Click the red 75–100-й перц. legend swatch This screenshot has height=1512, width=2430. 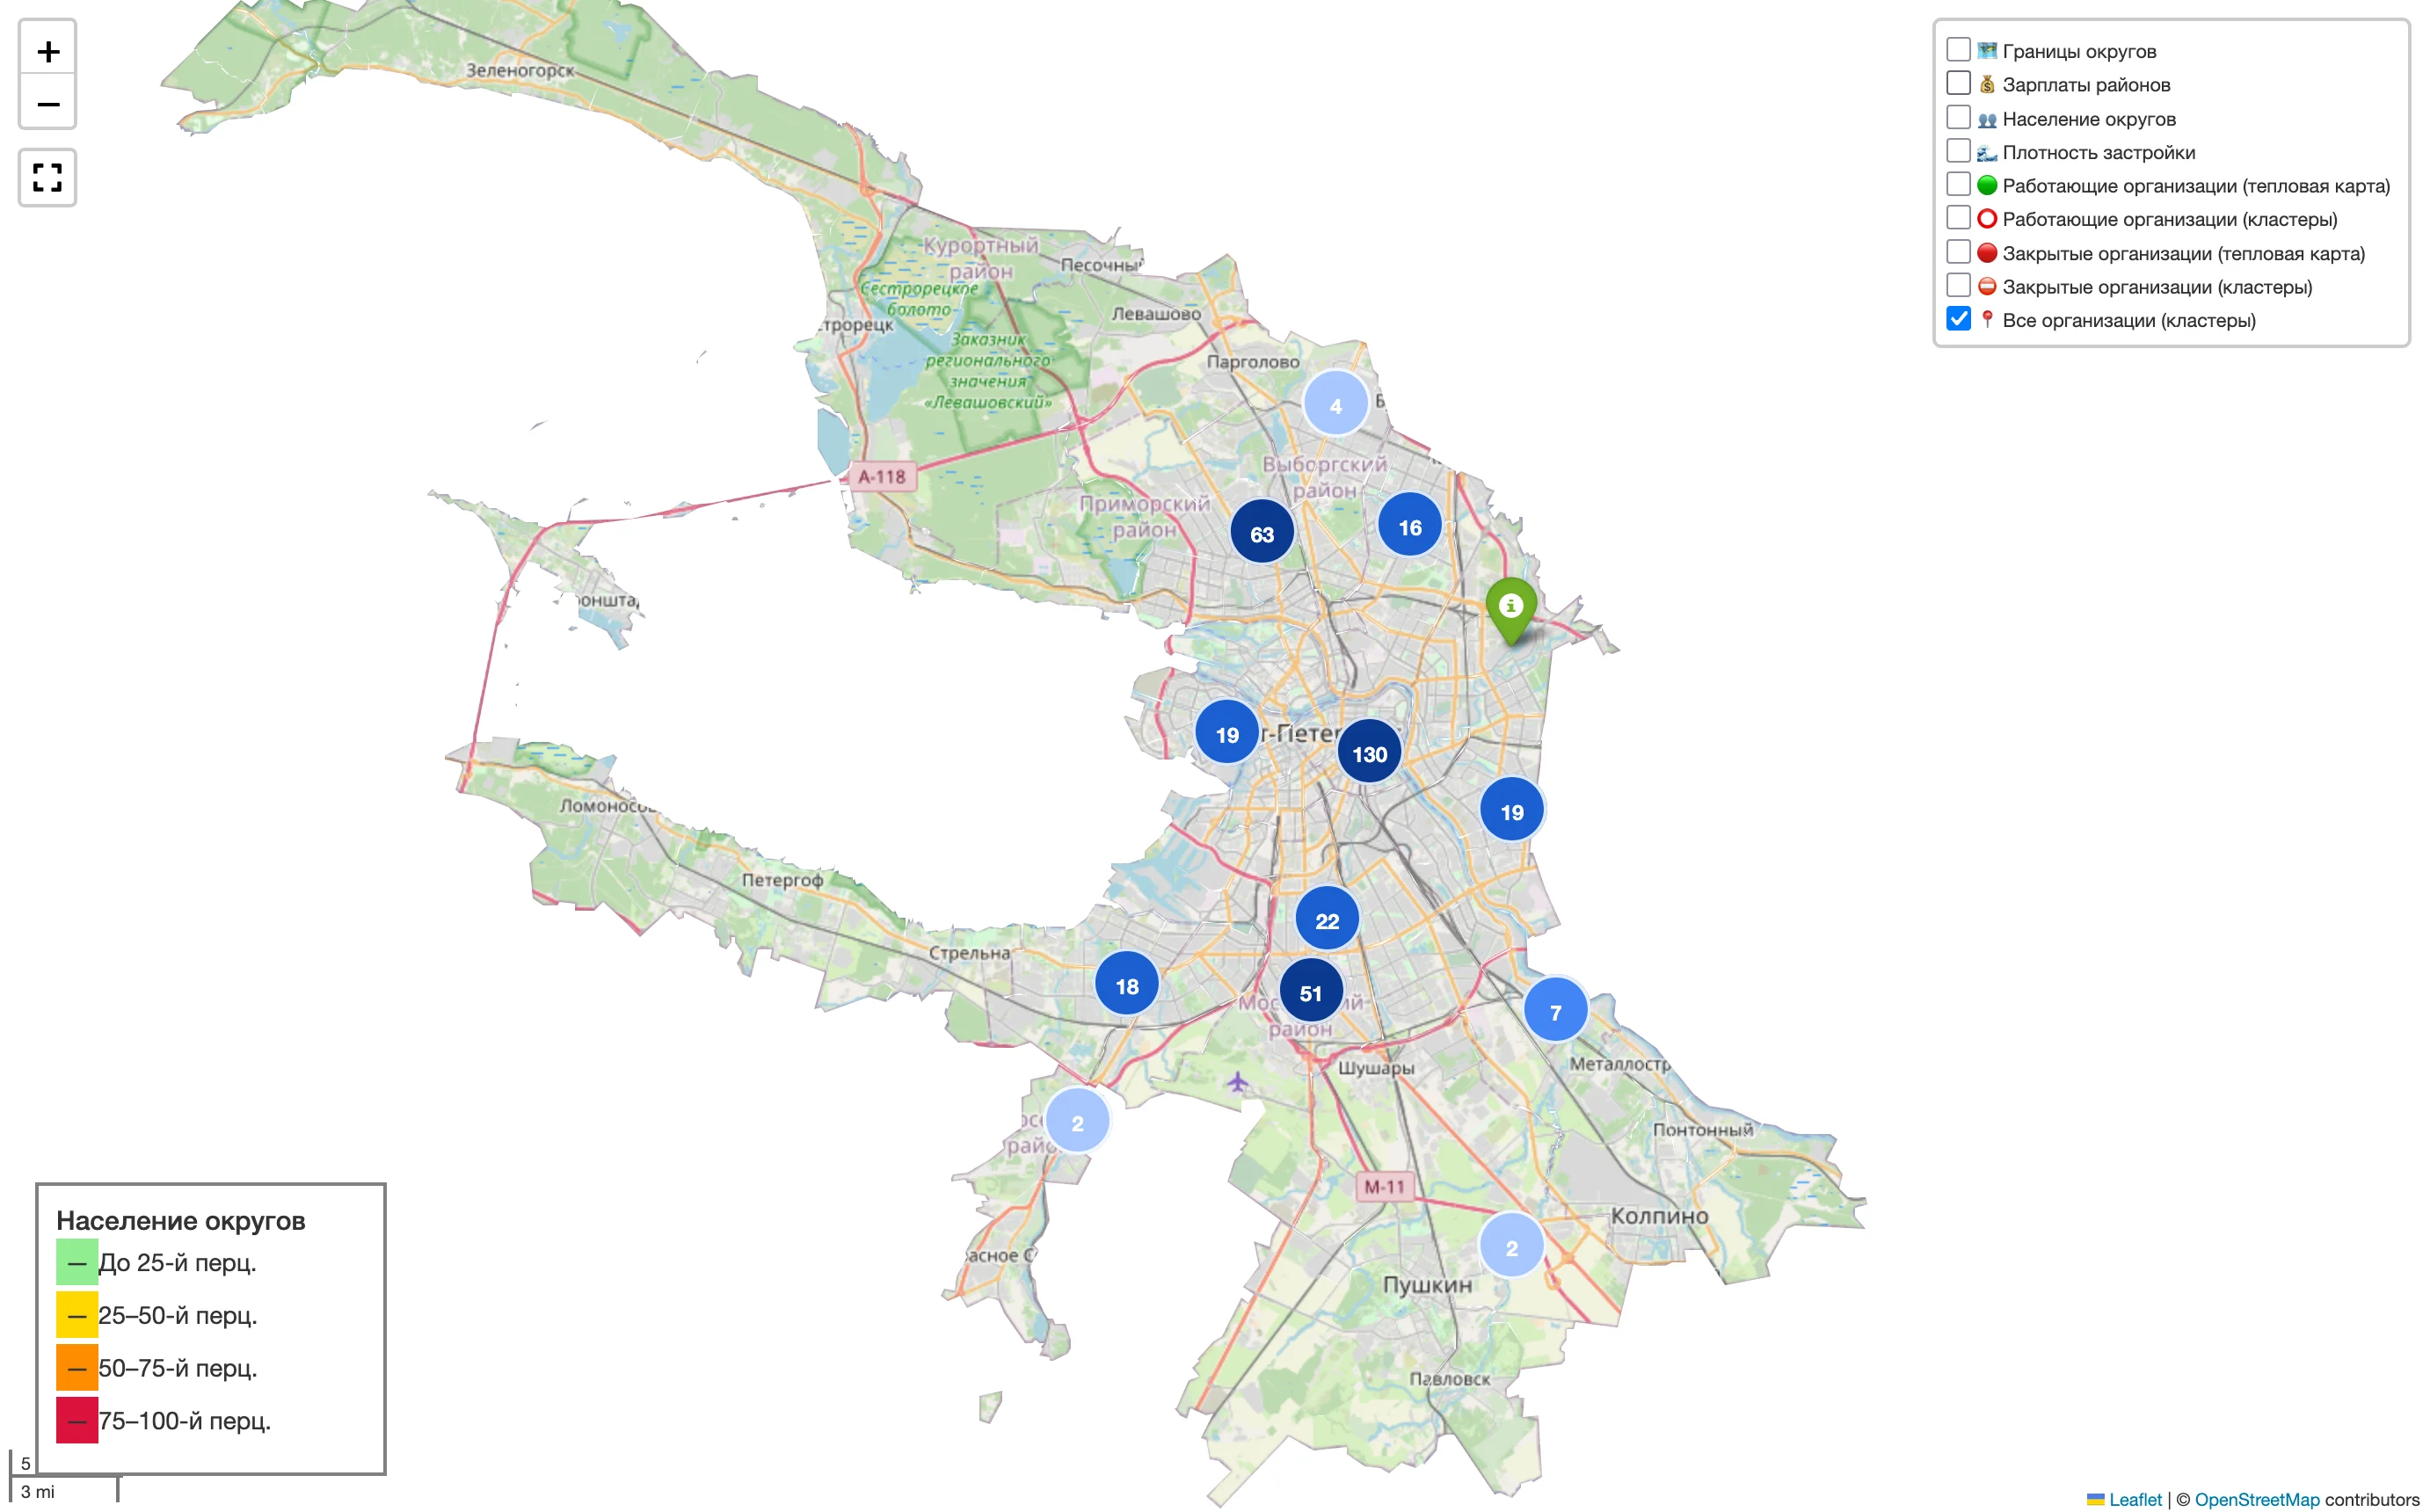[x=77, y=1420]
